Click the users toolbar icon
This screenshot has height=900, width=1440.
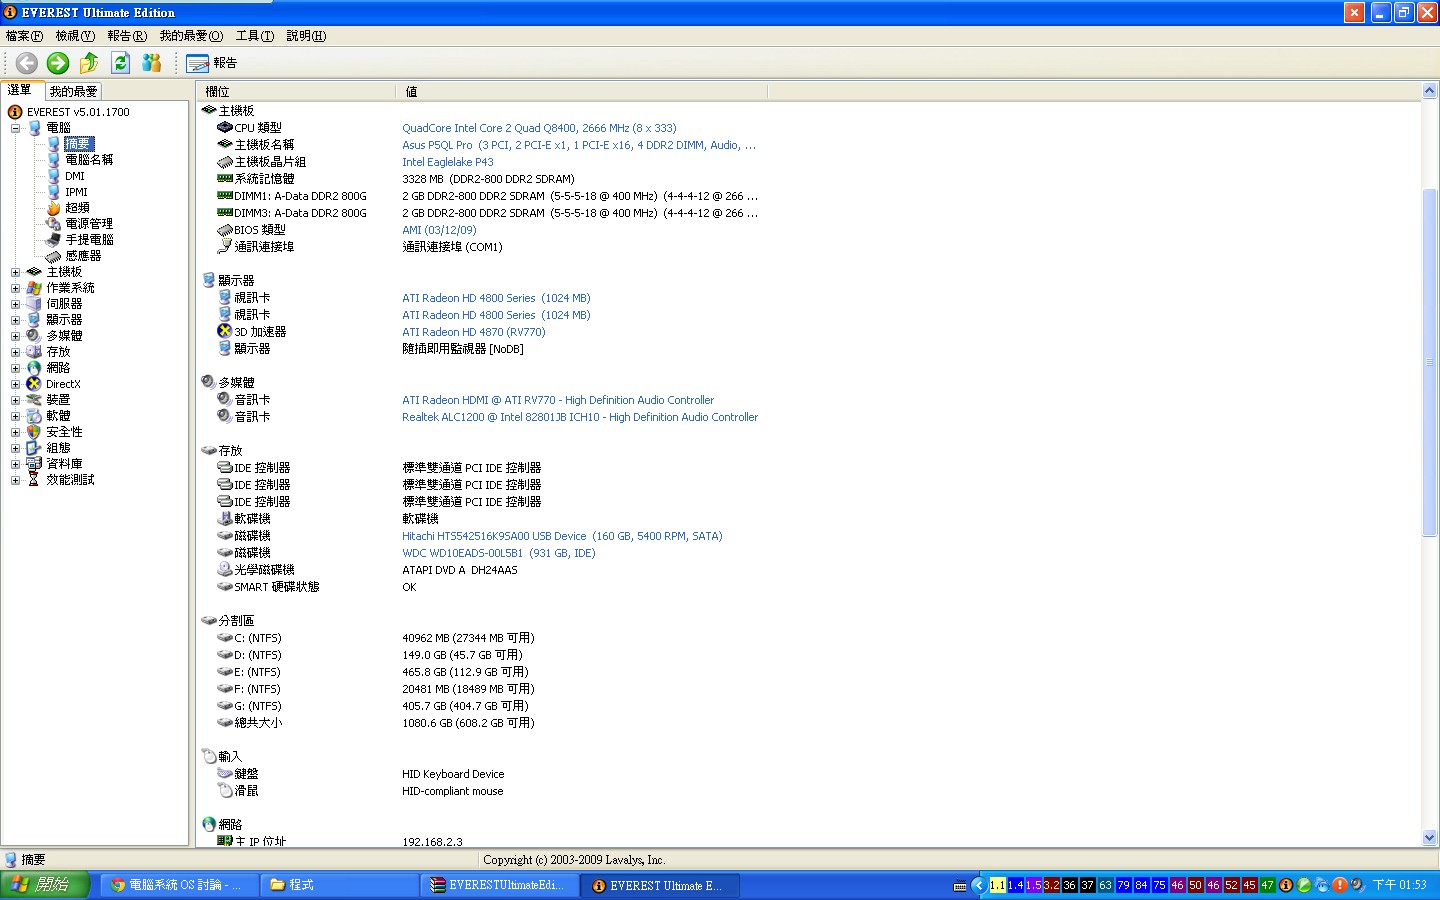click(x=152, y=63)
